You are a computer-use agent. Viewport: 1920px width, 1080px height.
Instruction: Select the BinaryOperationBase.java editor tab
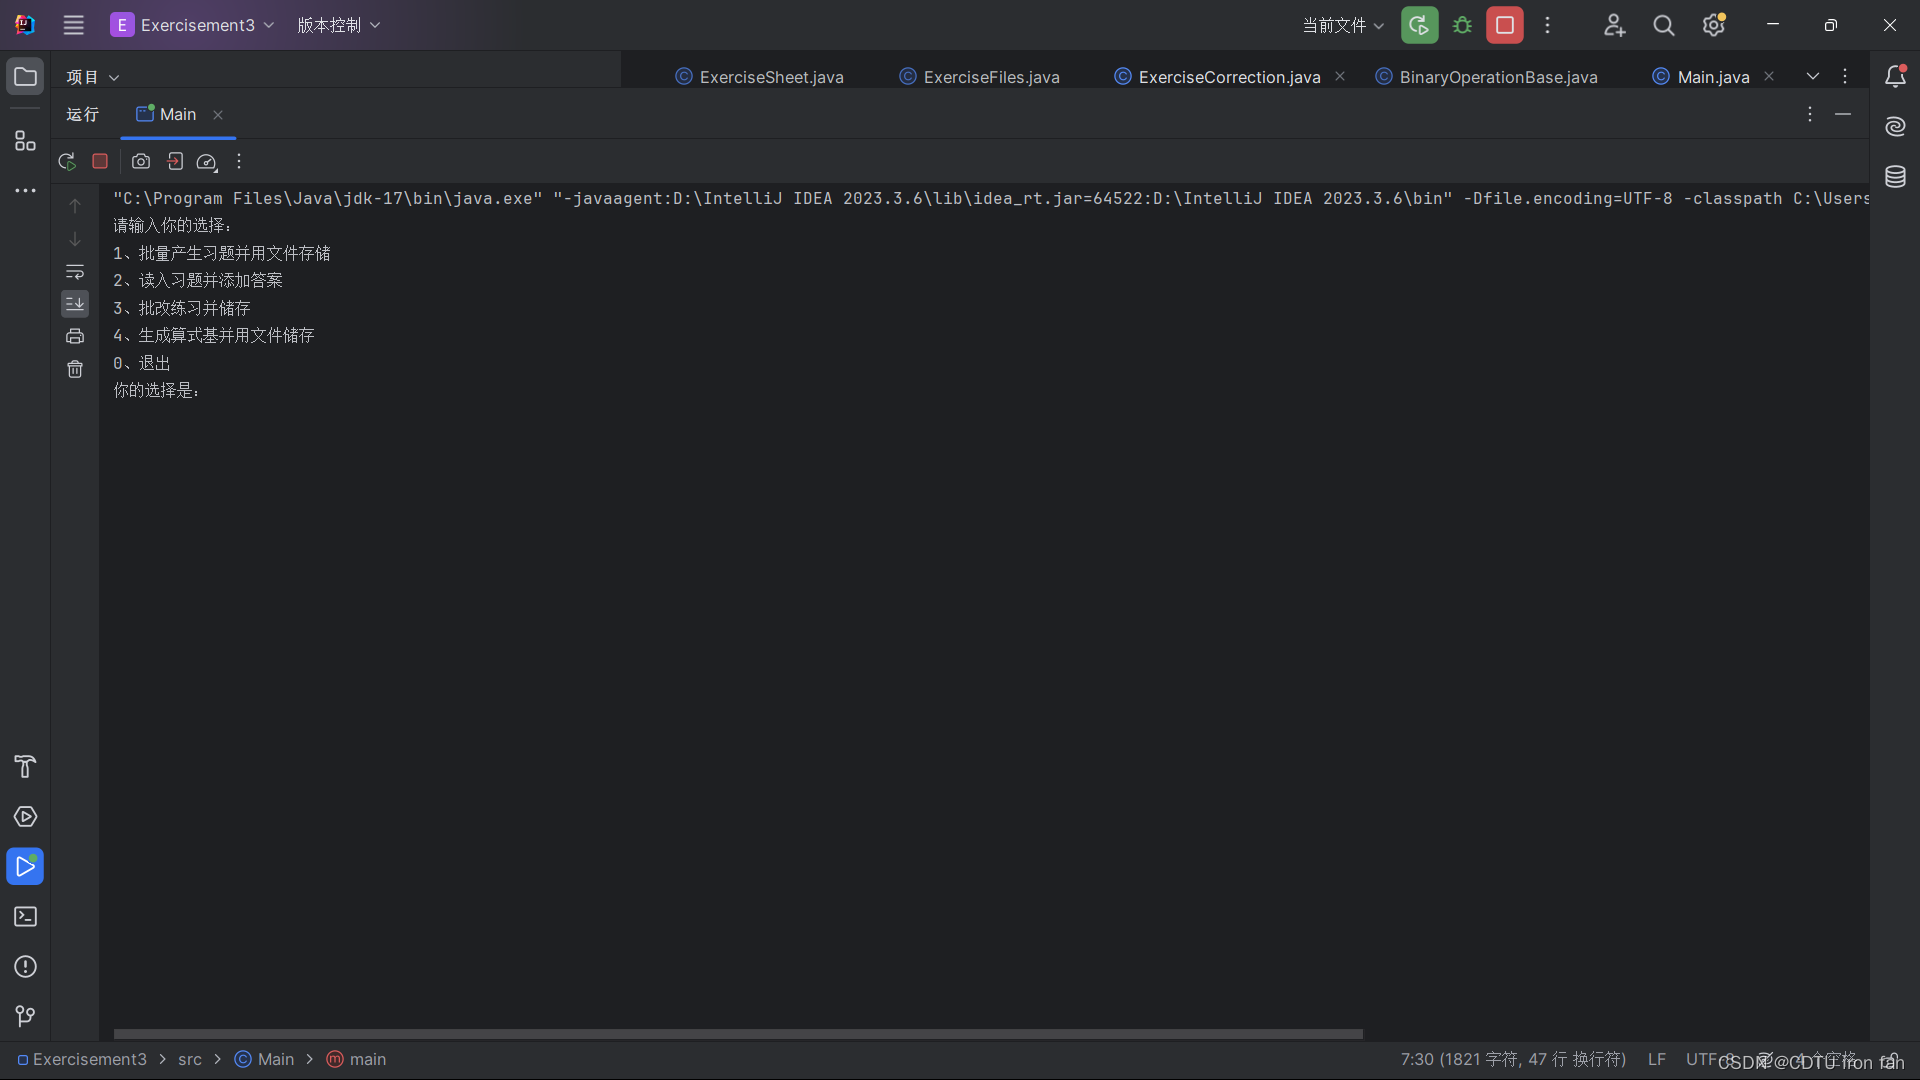[x=1497, y=77]
